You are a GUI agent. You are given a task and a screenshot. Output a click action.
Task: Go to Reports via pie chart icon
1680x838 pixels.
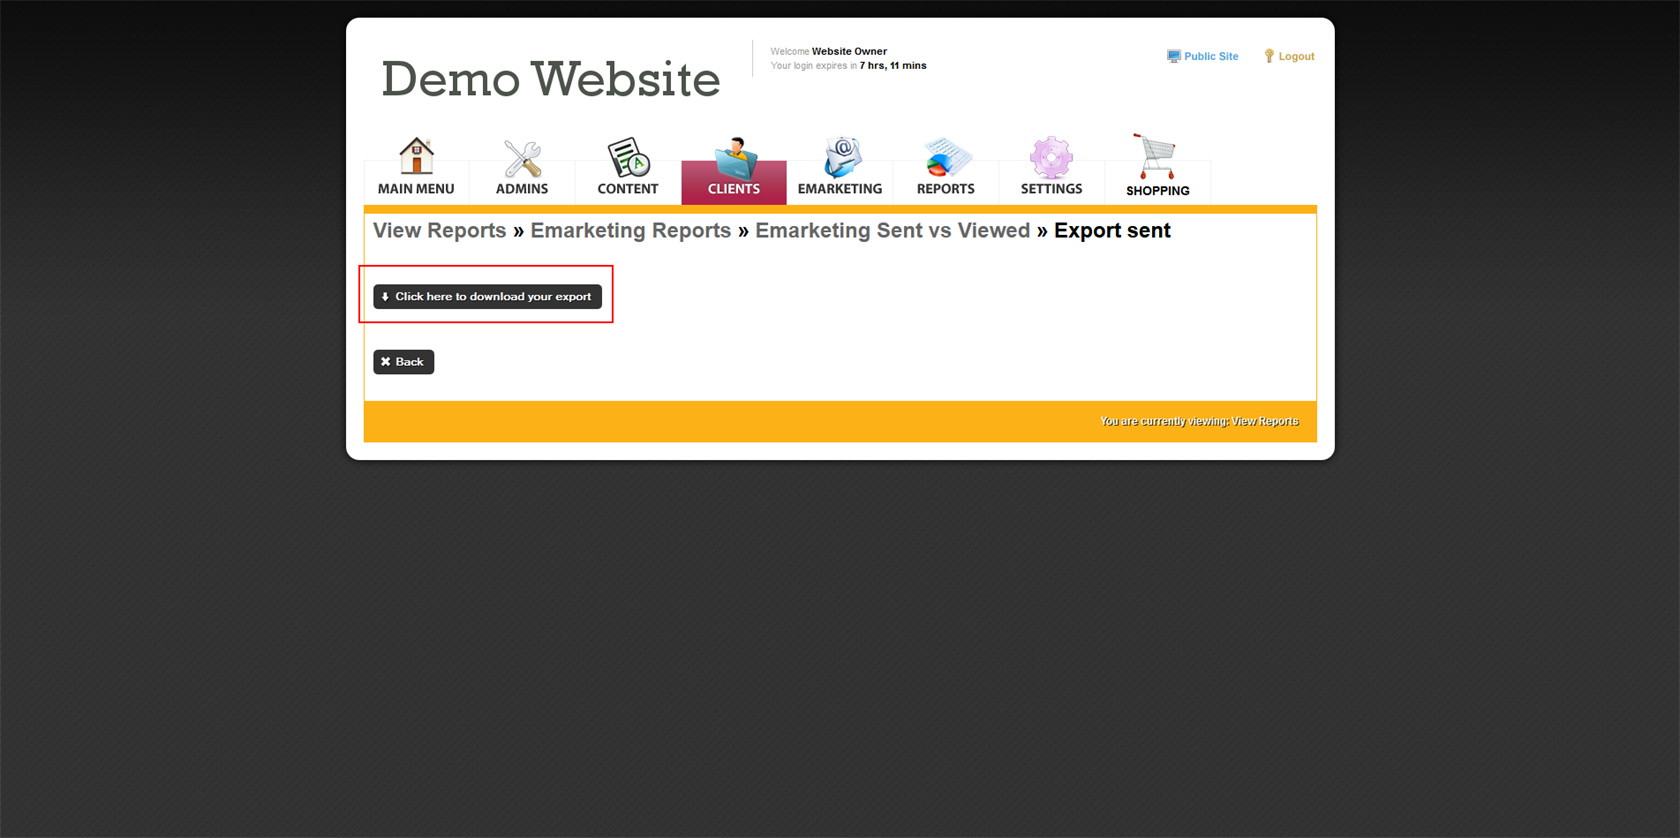tap(945, 158)
